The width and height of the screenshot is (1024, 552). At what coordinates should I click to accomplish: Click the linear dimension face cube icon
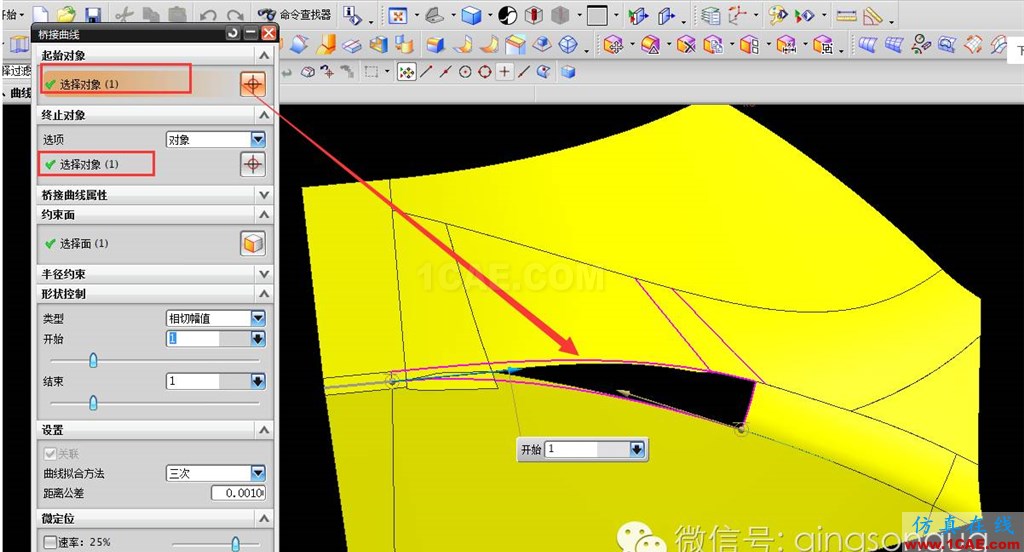point(786,44)
